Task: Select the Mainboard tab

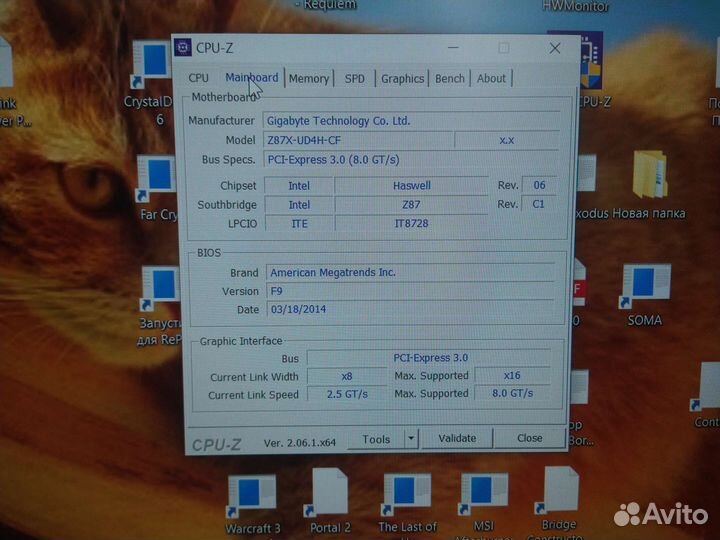Action: tap(252, 78)
